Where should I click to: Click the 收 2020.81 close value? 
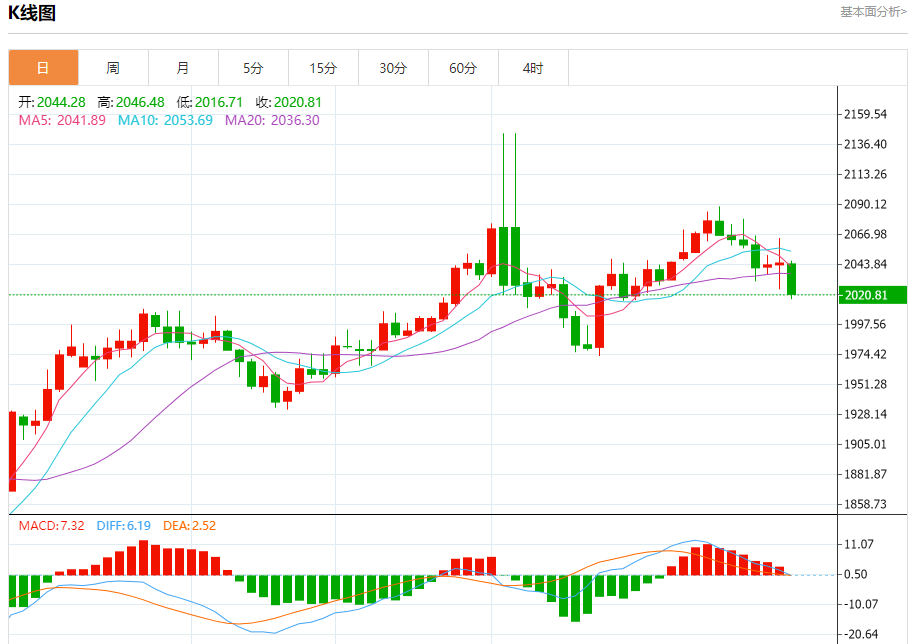click(x=289, y=102)
